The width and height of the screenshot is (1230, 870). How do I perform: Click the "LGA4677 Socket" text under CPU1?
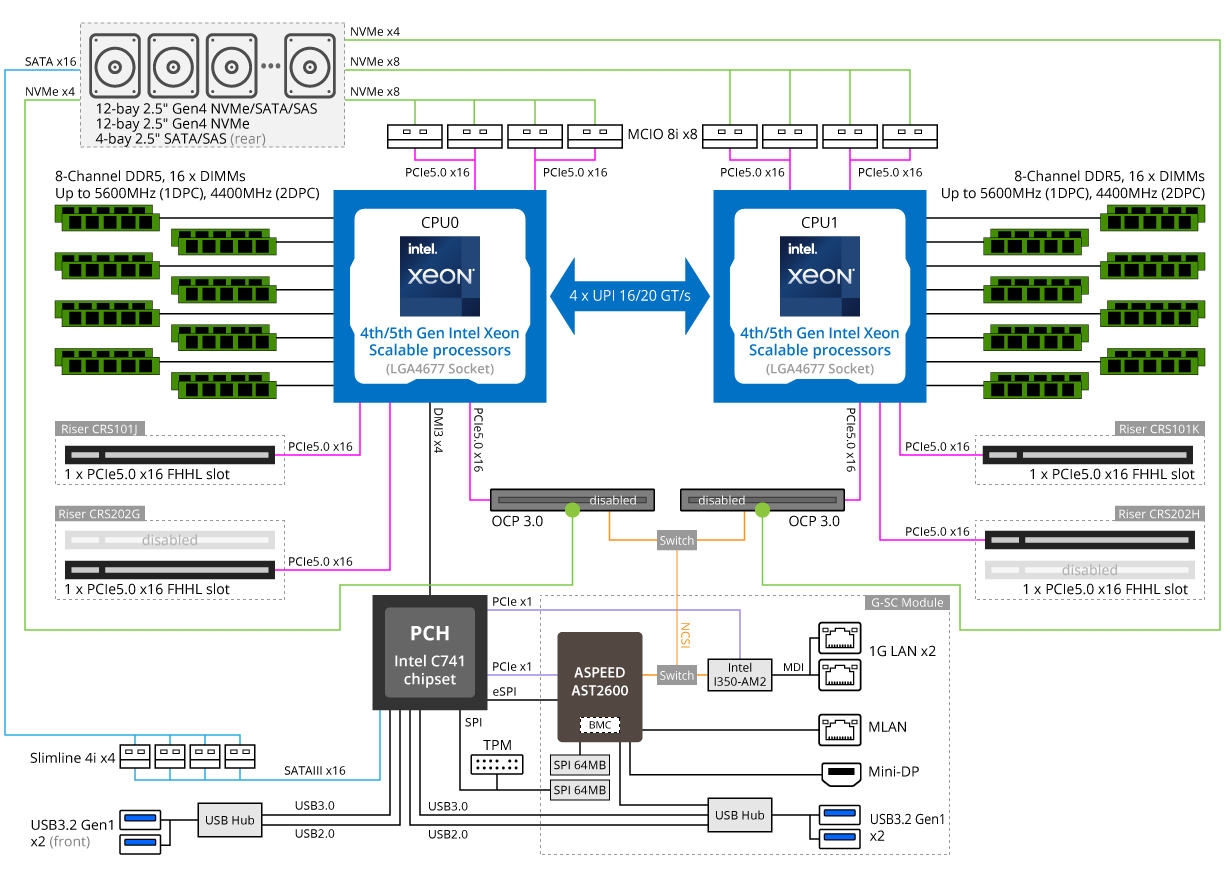820,369
